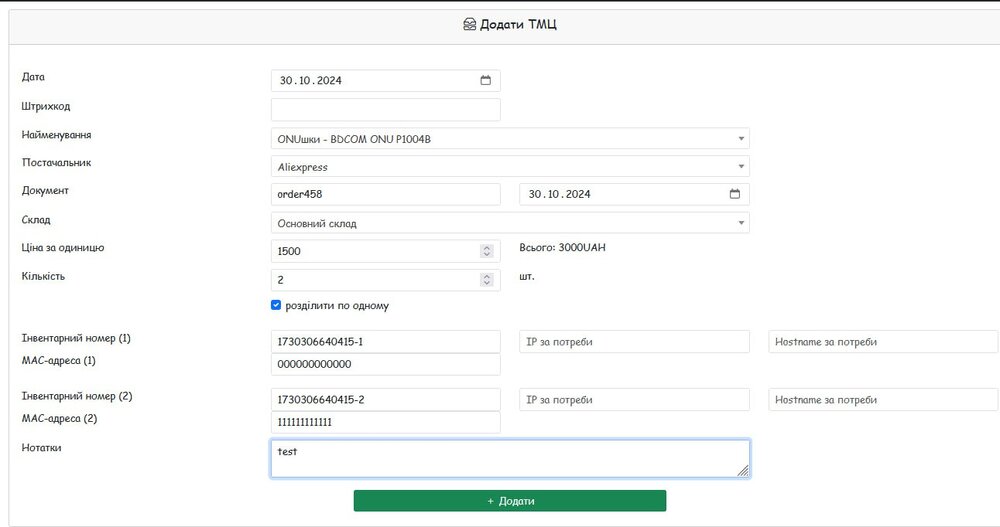Screen dimensions: 1000x527
Task: Open calendar picker in document date field
Action: tap(734, 194)
